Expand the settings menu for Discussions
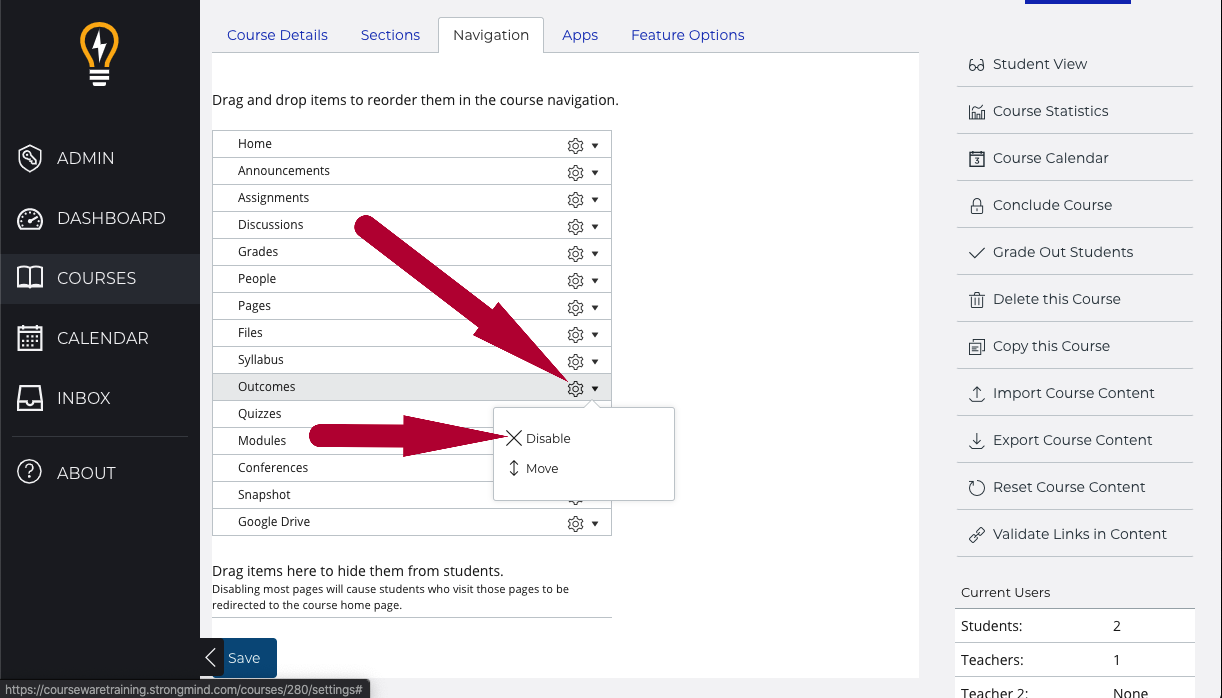 pyautogui.click(x=583, y=226)
